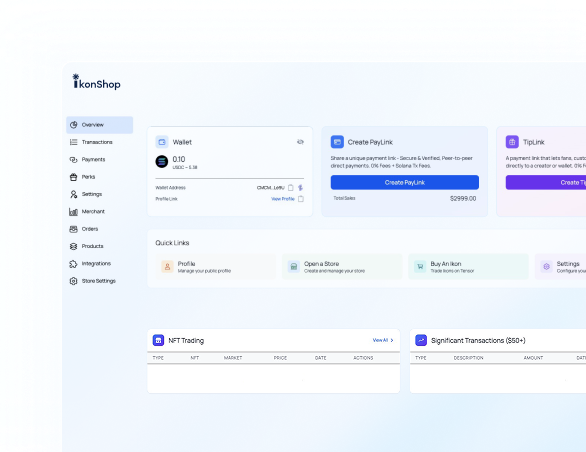Click TYPE column header in NFT Trading

tap(158, 358)
